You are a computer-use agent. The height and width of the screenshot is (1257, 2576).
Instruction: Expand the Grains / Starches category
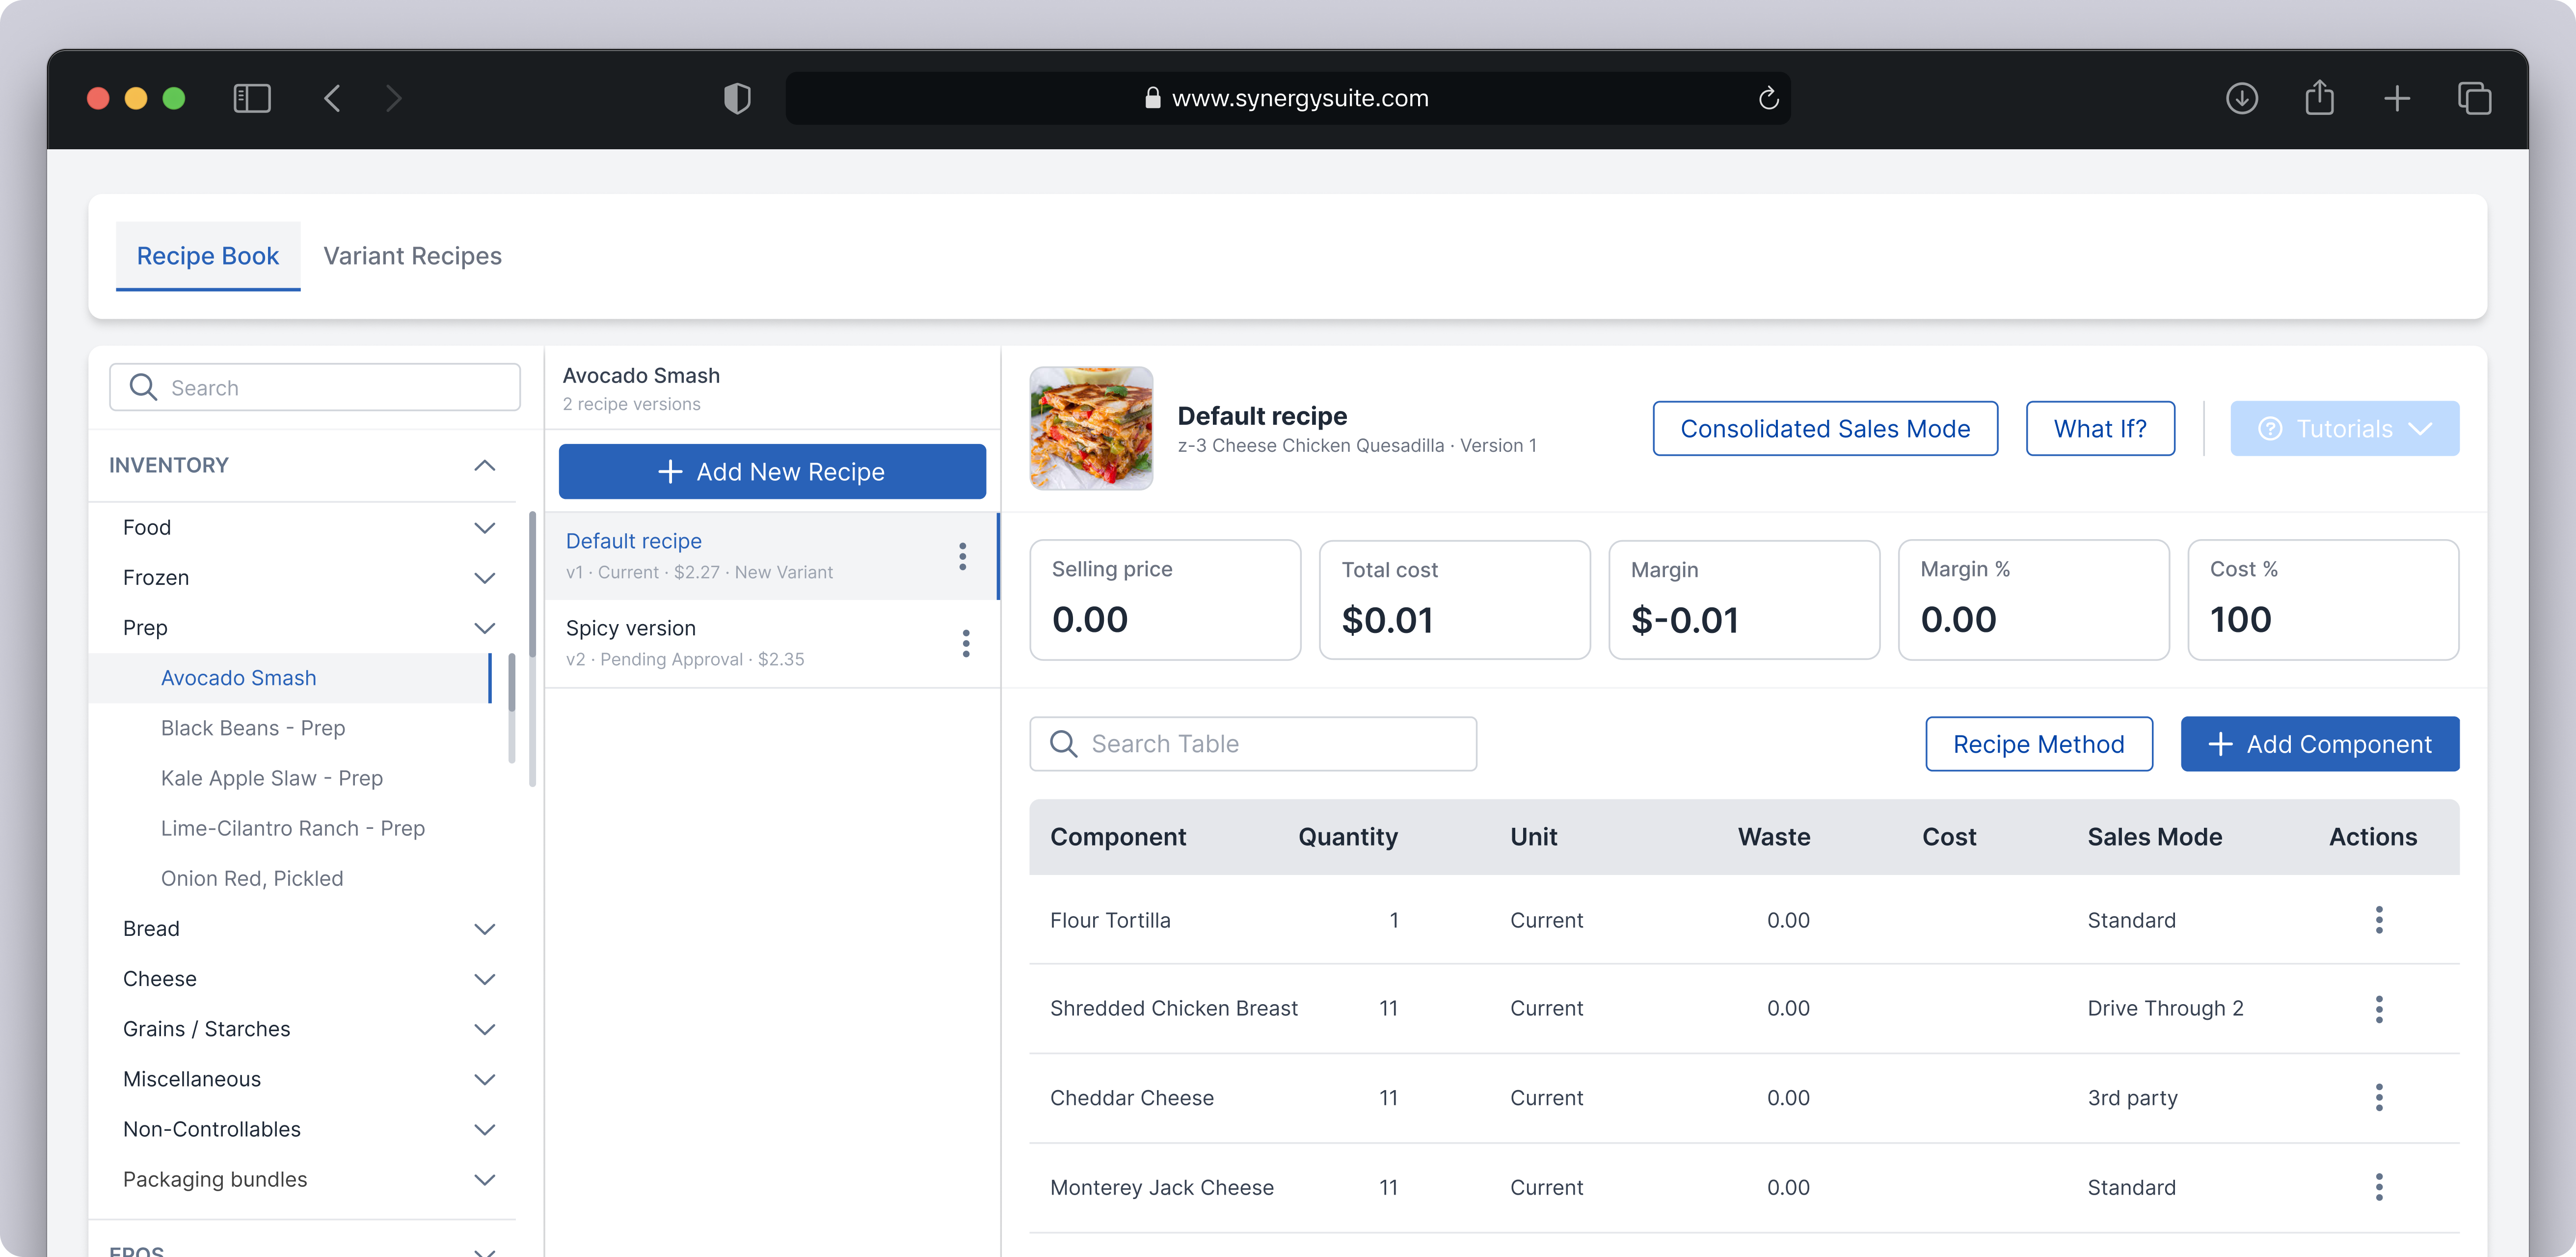[484, 1029]
